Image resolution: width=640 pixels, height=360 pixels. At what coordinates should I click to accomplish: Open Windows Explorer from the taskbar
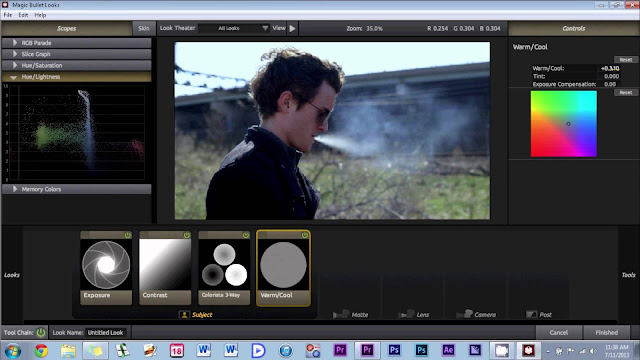tap(68, 351)
